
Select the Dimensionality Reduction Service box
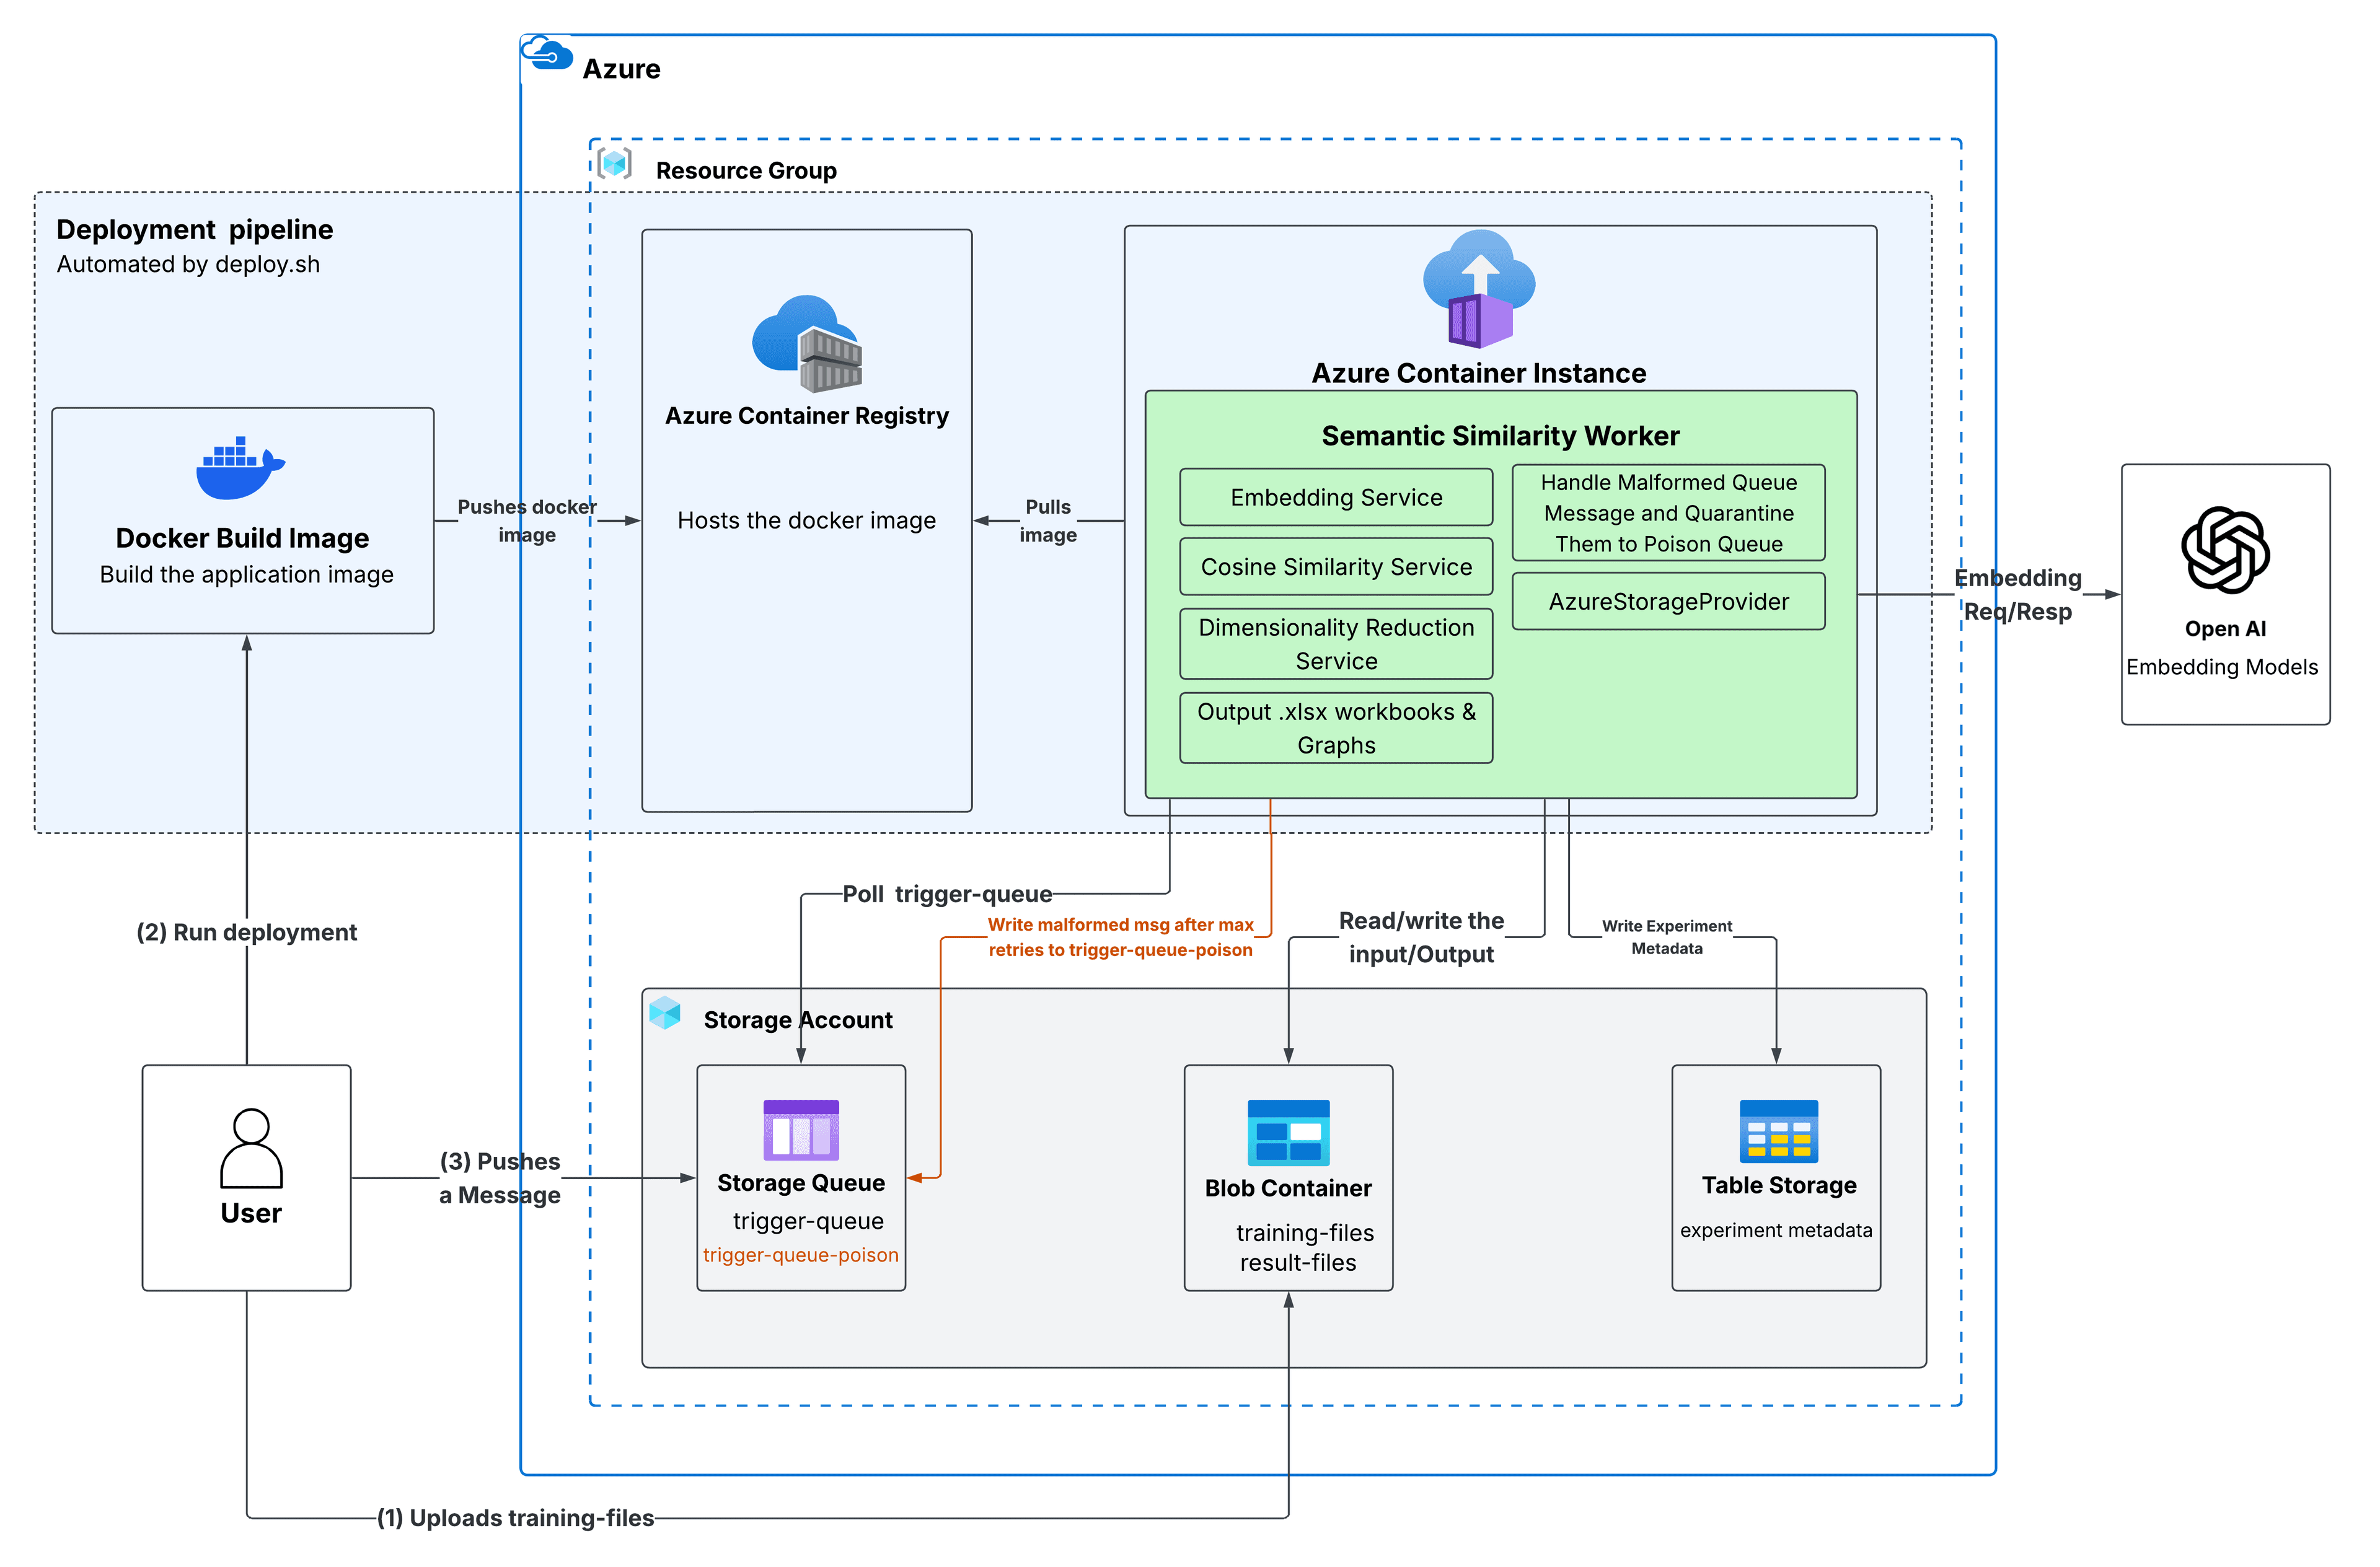(1336, 644)
